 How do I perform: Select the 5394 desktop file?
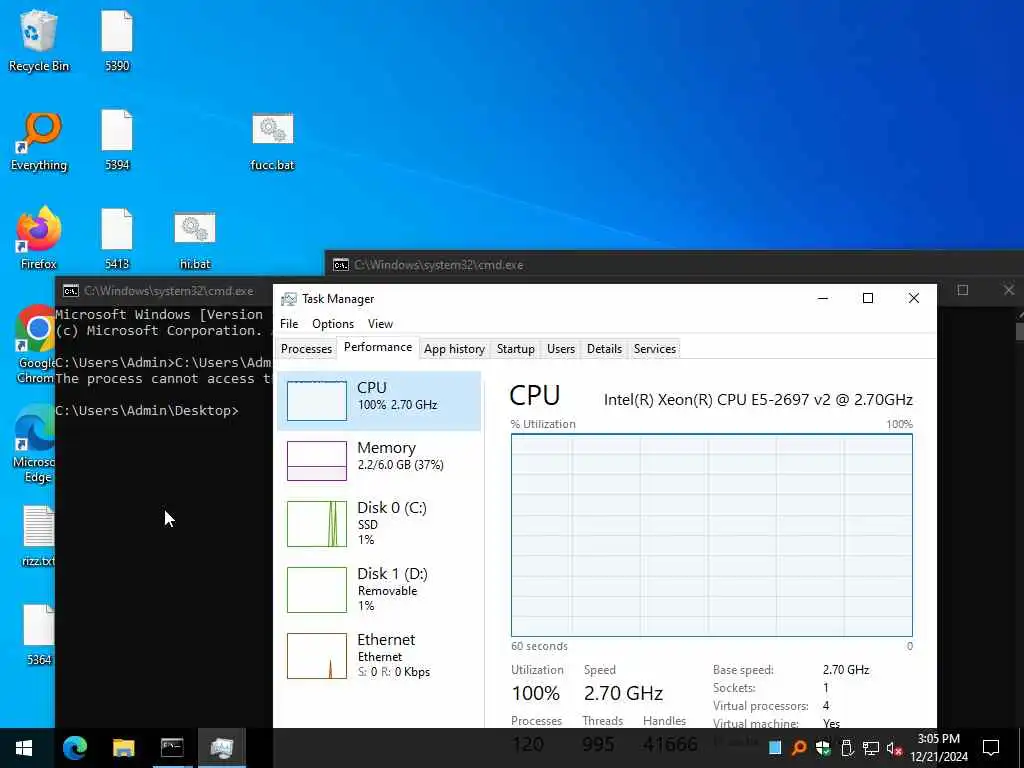coord(117,140)
